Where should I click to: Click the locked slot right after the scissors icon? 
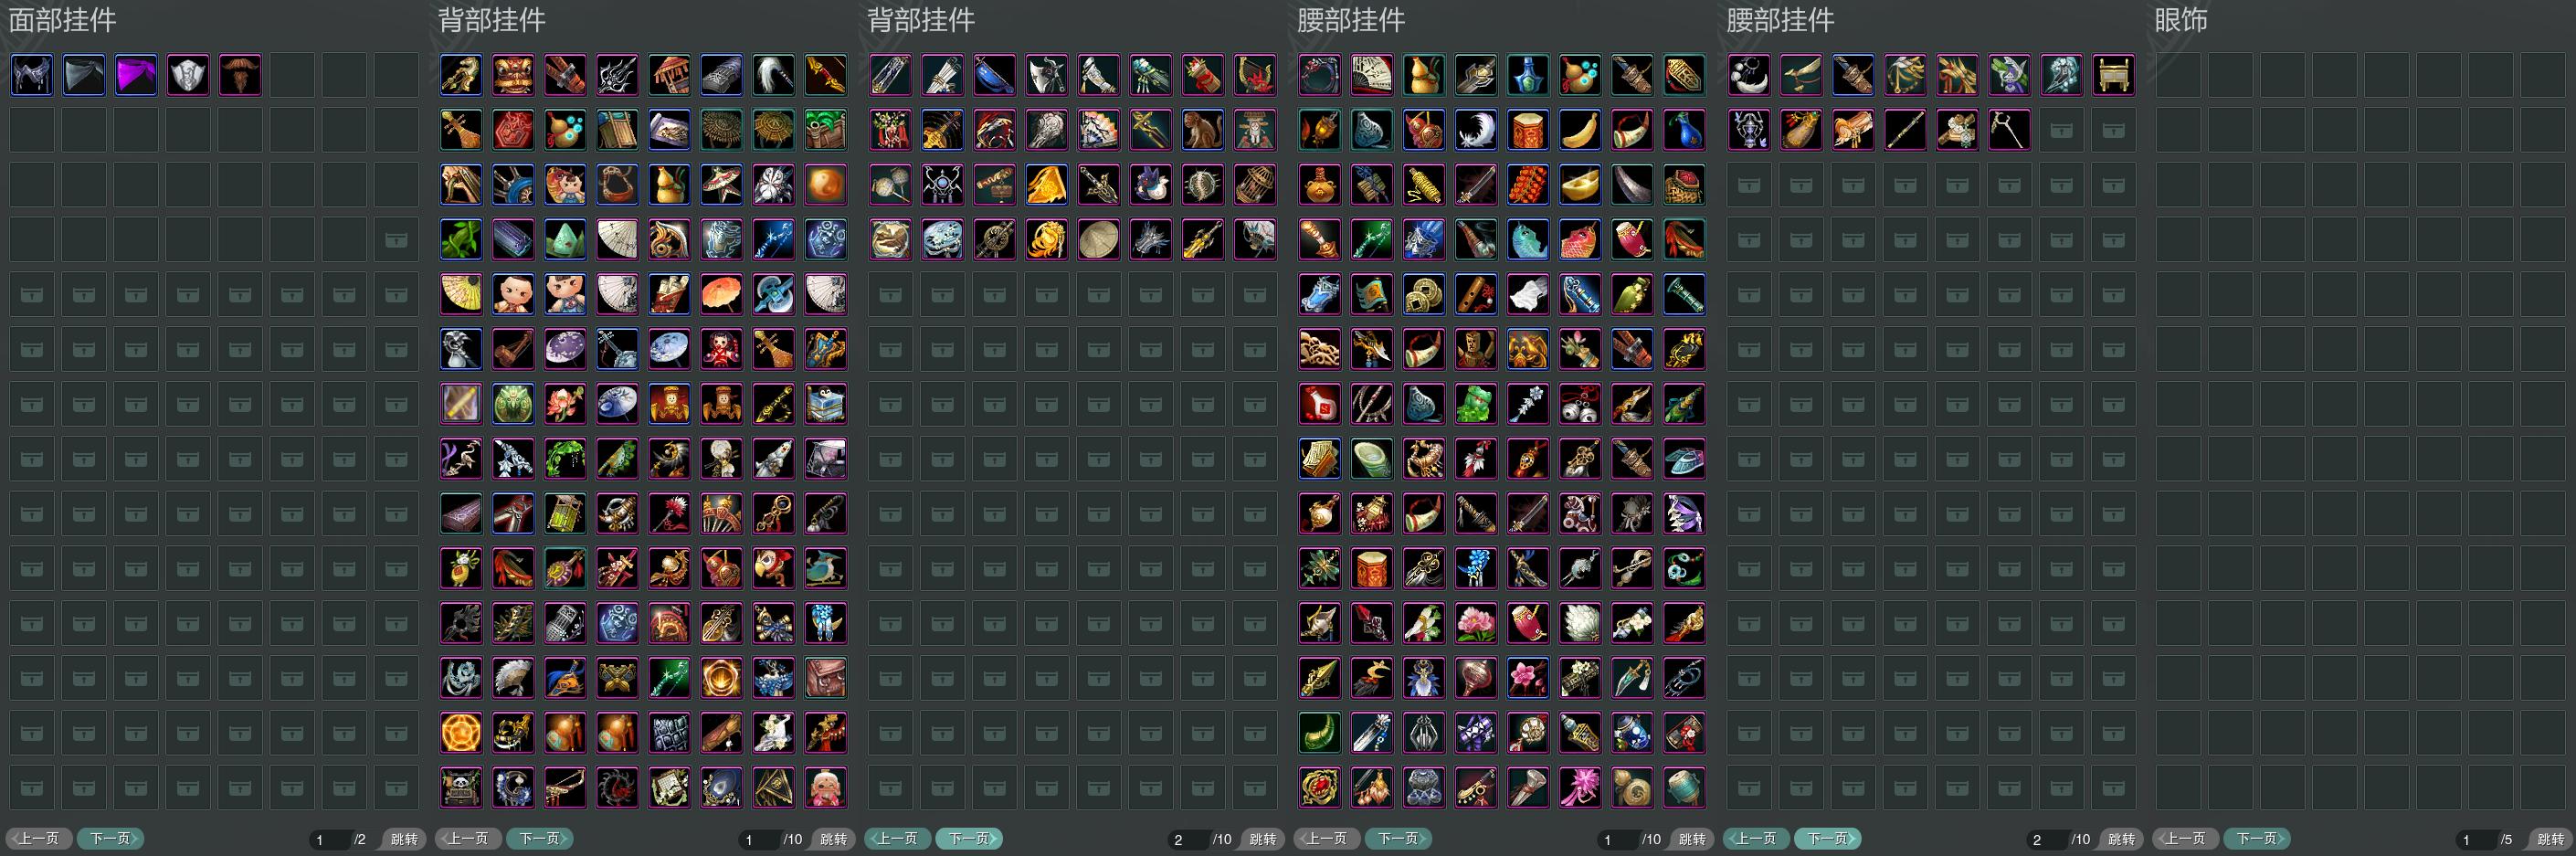2061,130
